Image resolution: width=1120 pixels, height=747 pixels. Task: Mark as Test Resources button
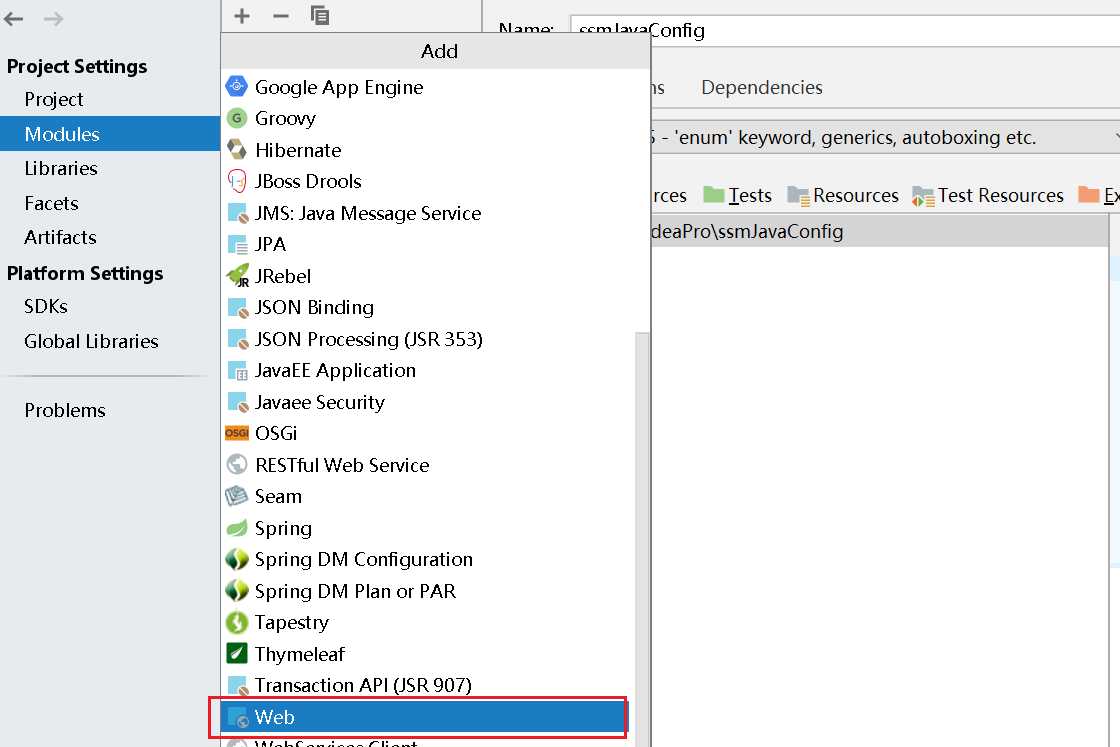988,195
